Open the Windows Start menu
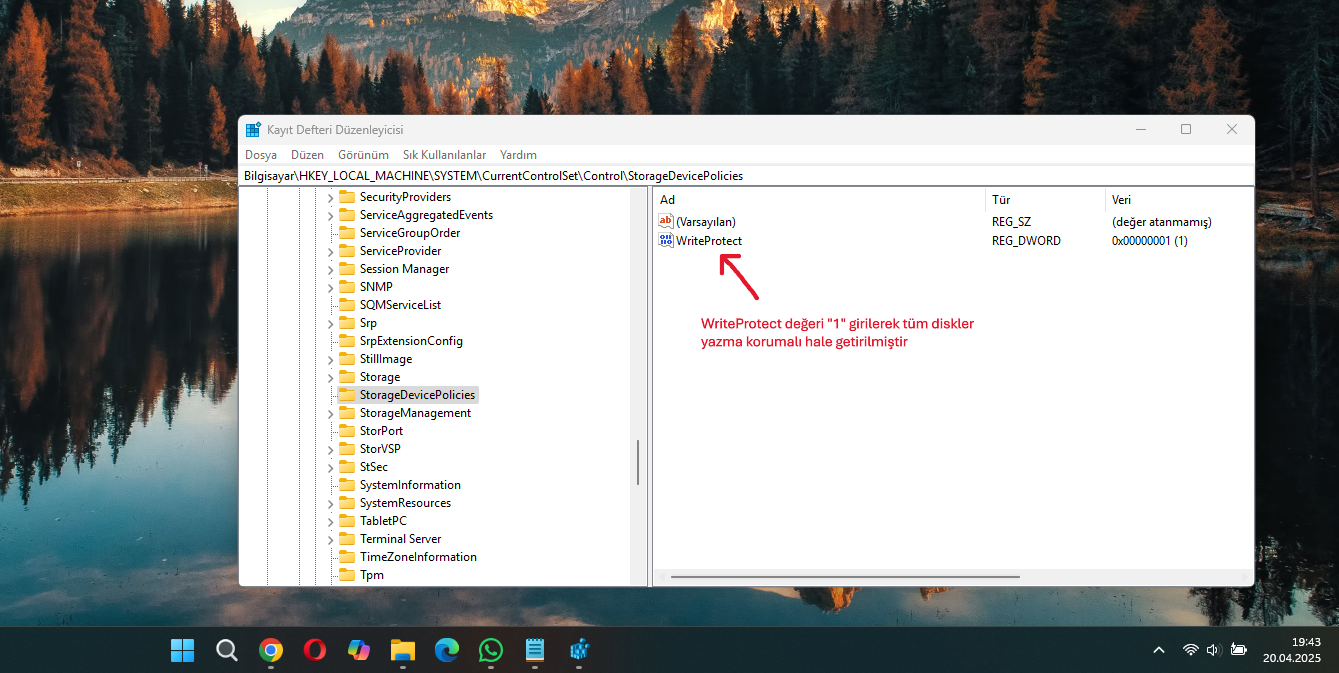Image resolution: width=1339 pixels, height=673 pixels. click(183, 651)
